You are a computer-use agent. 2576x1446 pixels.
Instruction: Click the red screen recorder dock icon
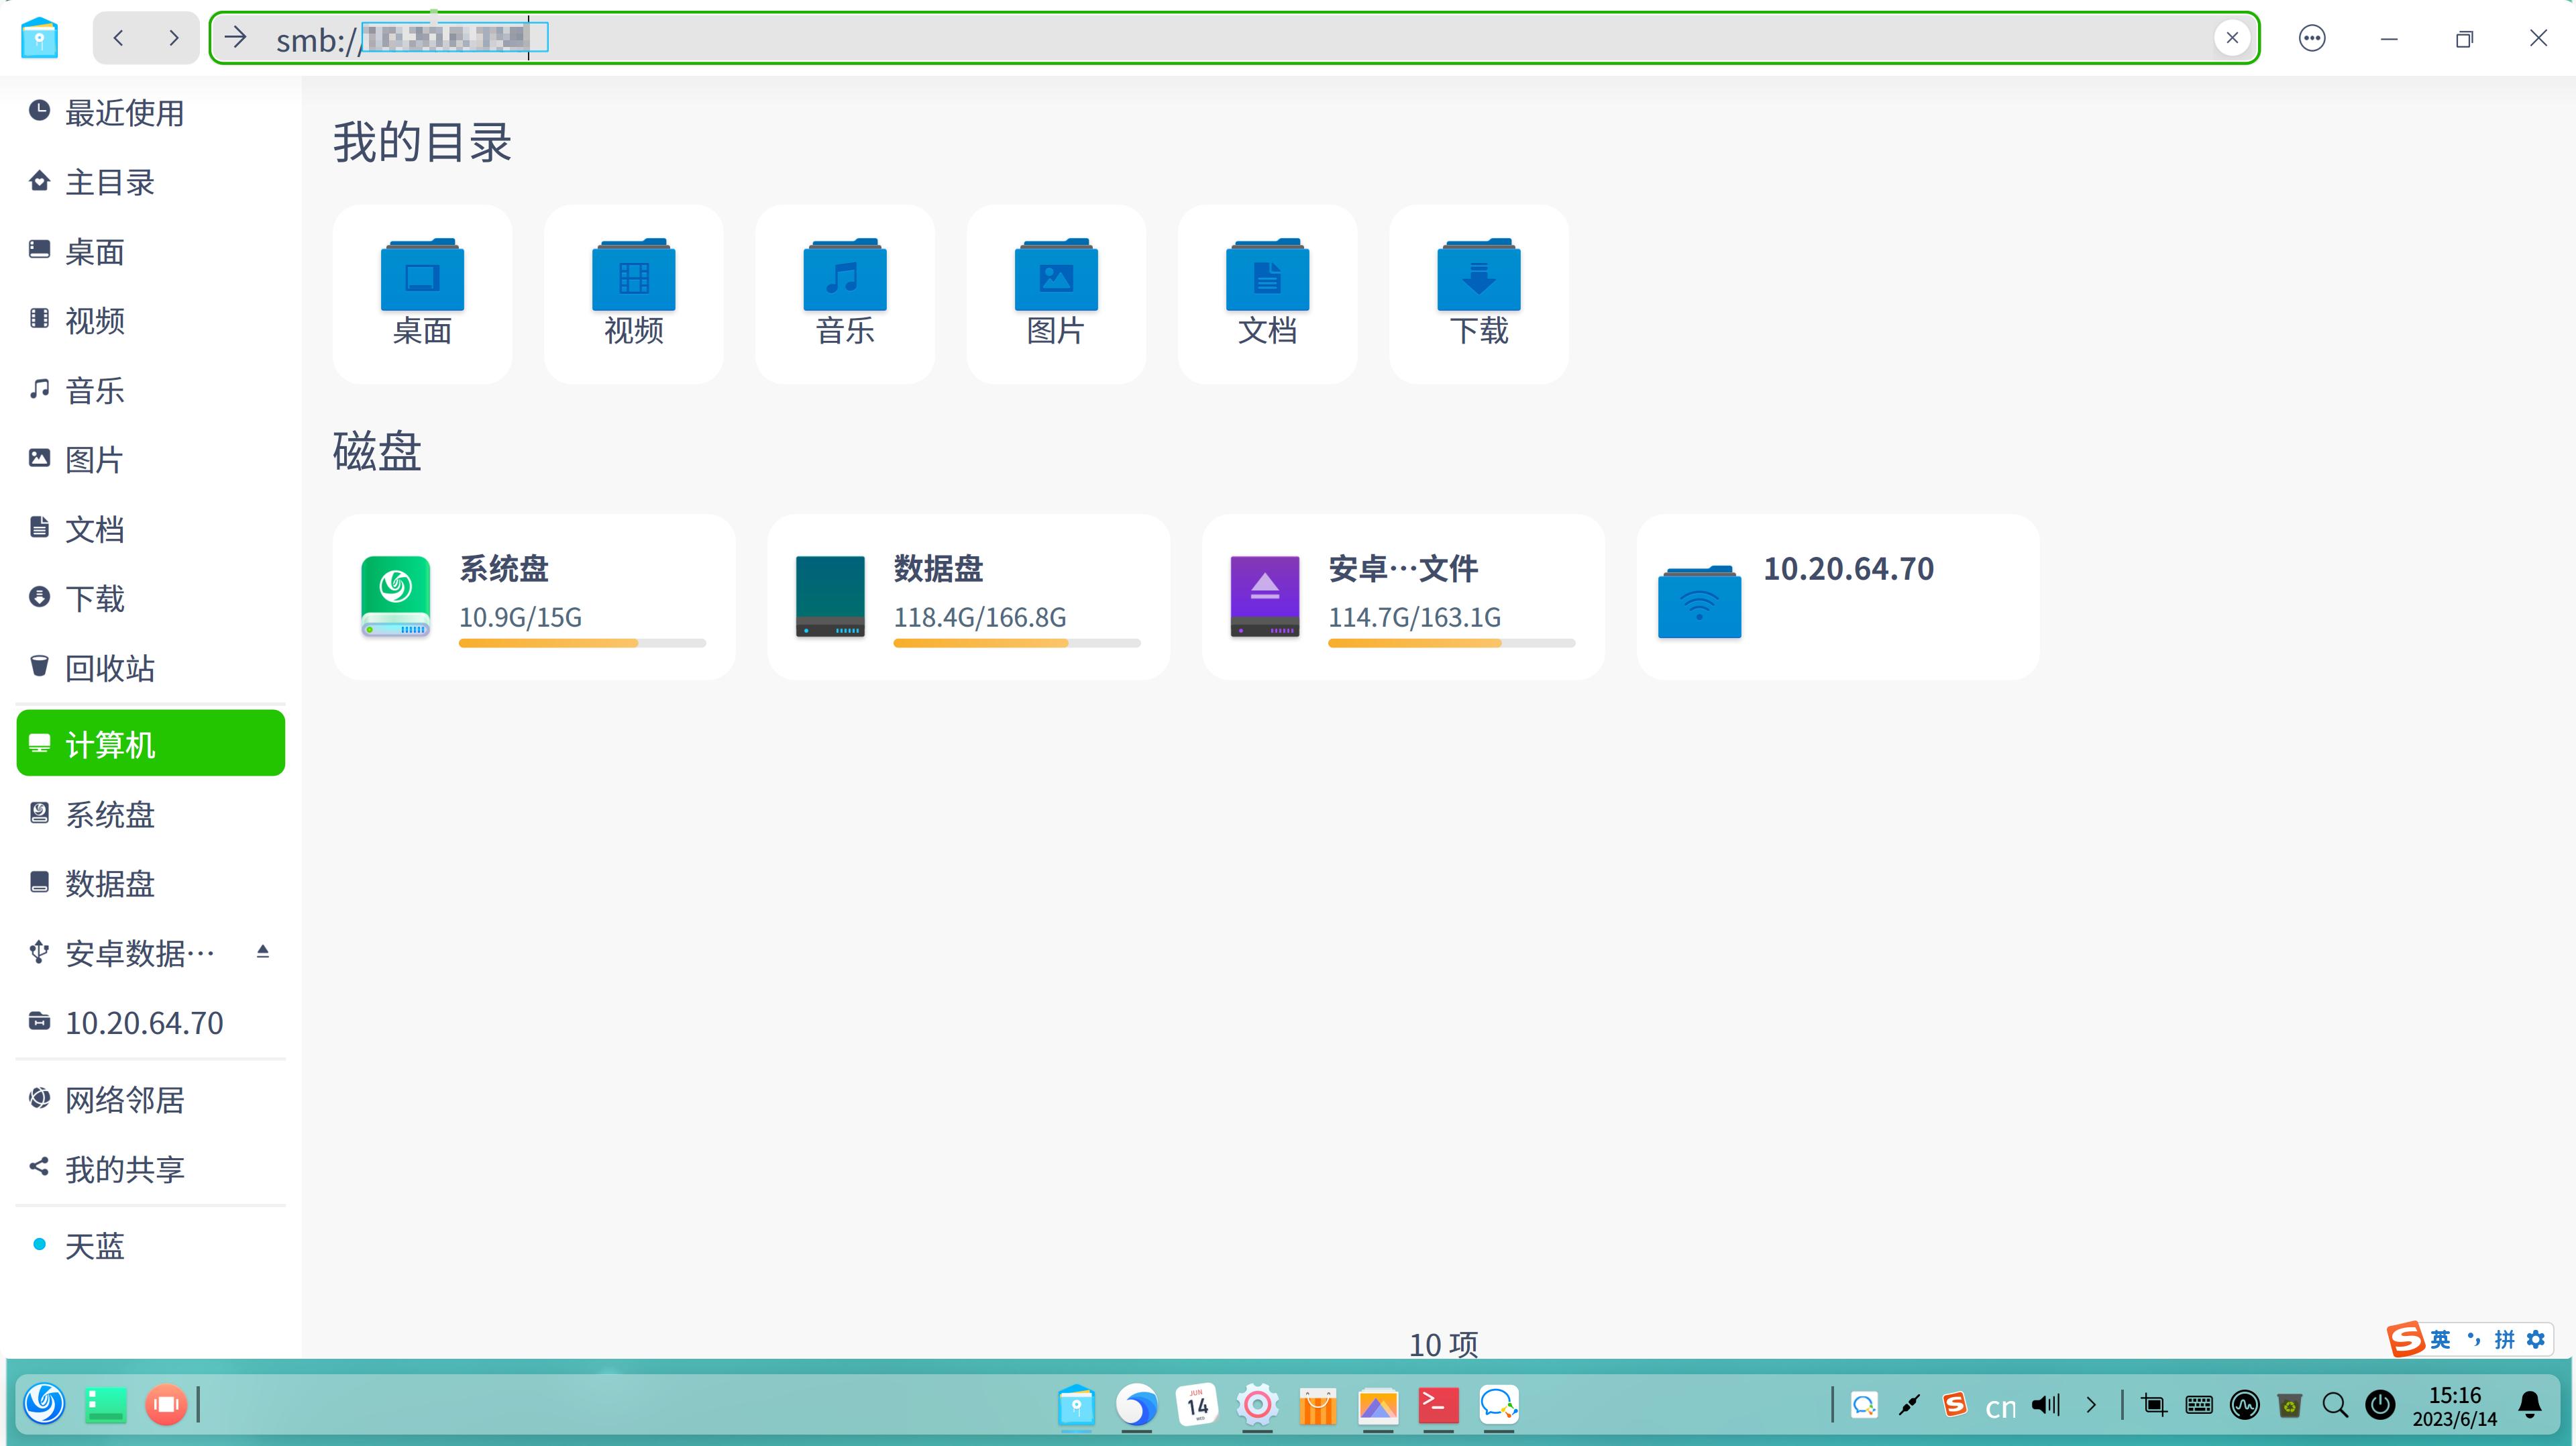(x=166, y=1404)
